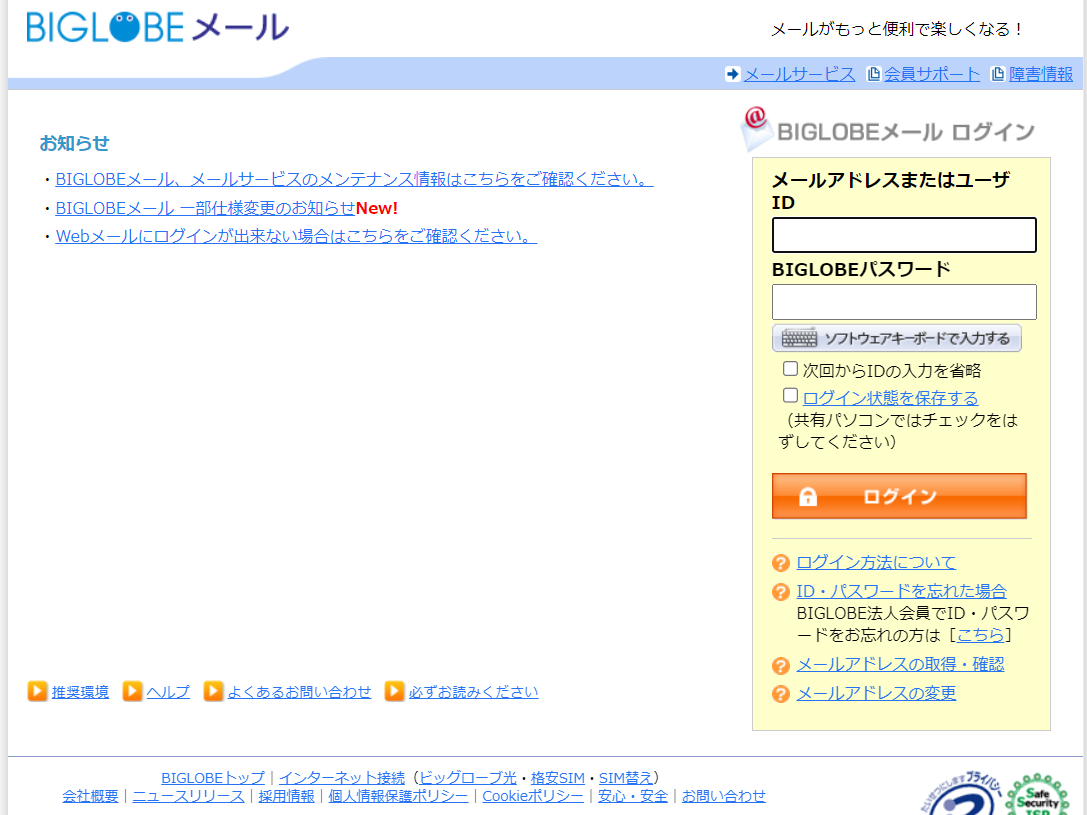Screen dimensions: 1087x815
Task: Open the ニュースリリース footer link
Action: [189, 796]
